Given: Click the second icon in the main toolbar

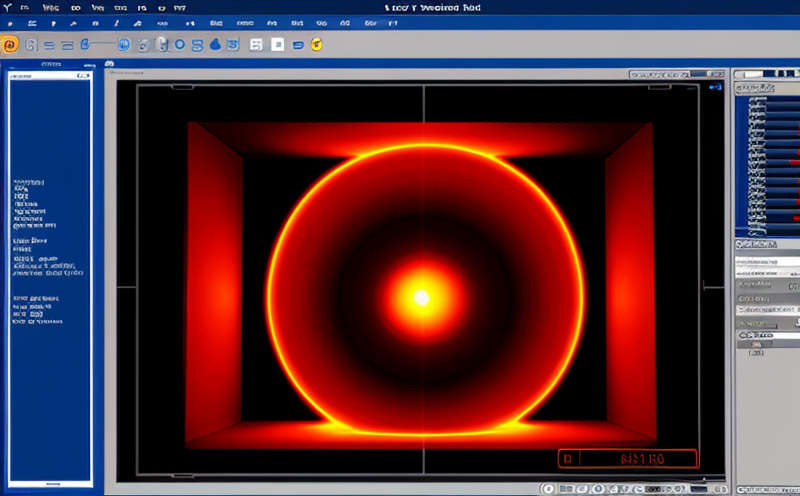Looking at the screenshot, I should pyautogui.click(x=31, y=44).
